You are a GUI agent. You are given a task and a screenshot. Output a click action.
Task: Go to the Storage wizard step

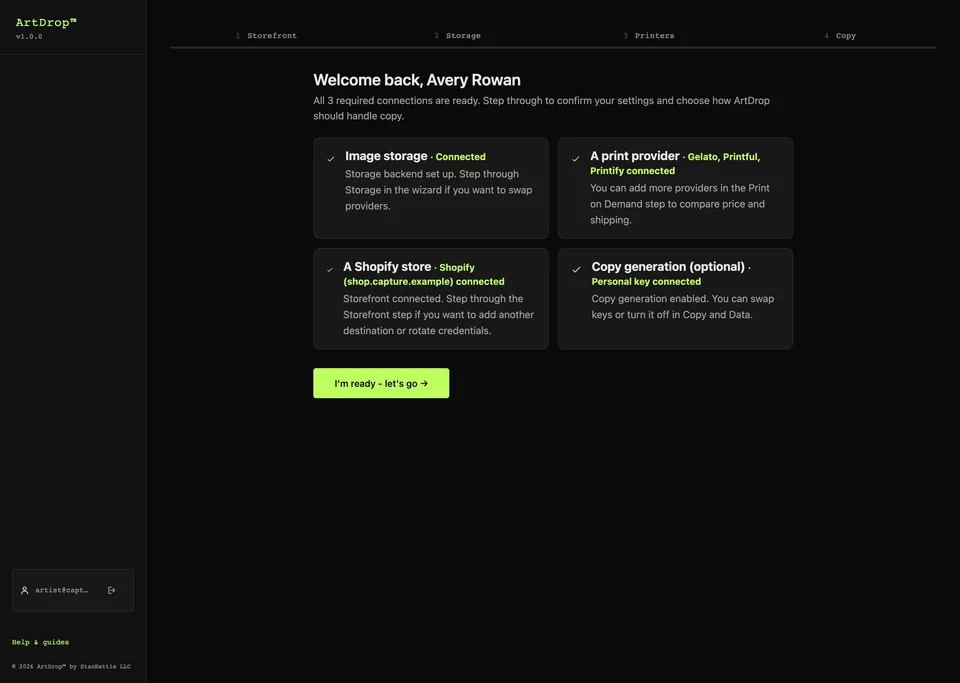pyautogui.click(x=457, y=35)
